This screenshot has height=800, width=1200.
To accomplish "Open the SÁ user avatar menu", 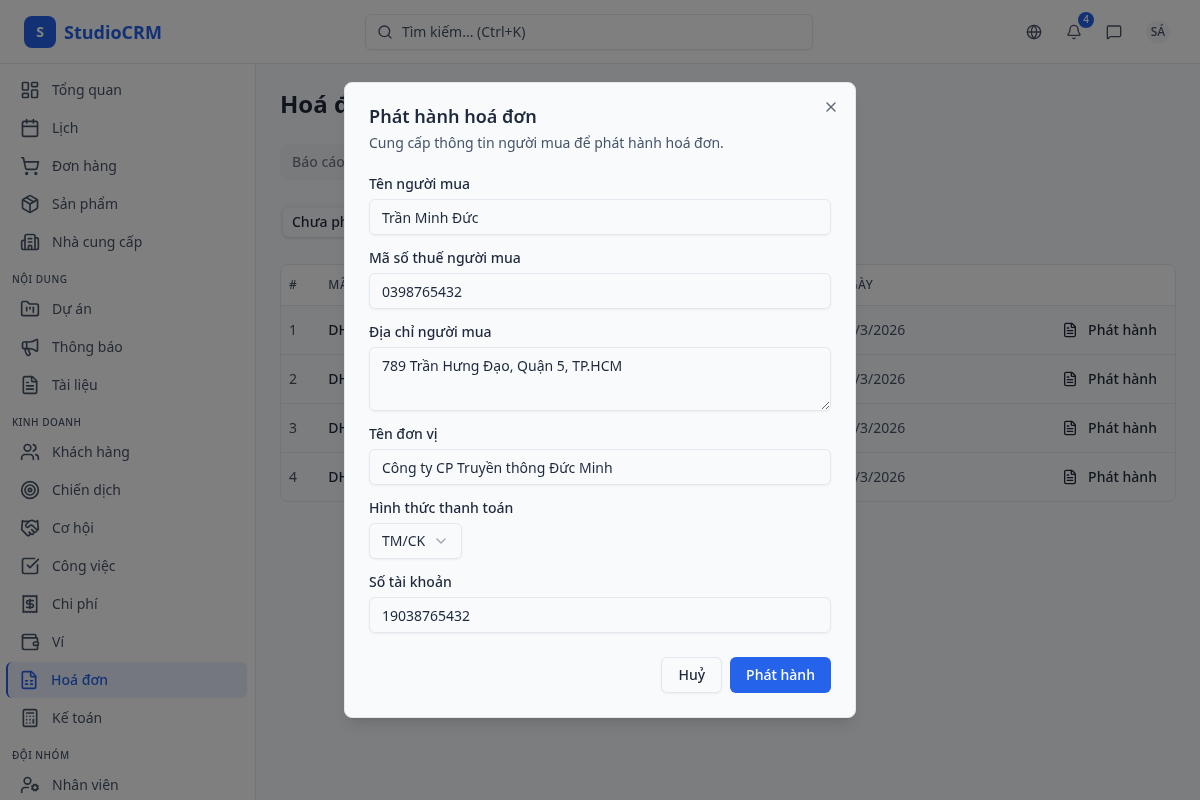I will pos(1158,32).
